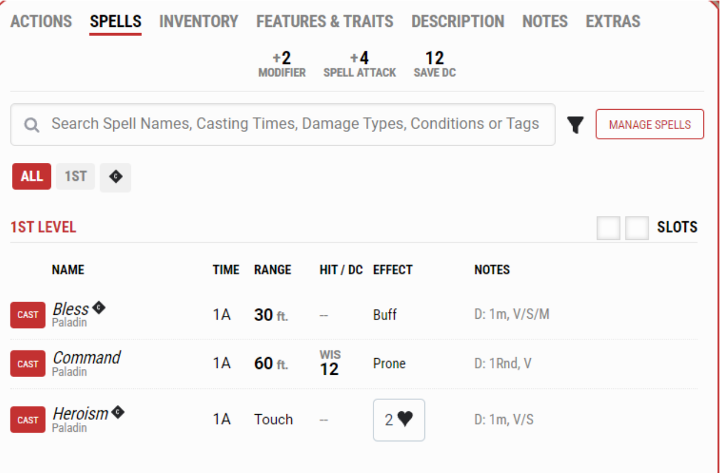Image resolution: width=720 pixels, height=473 pixels.
Task: Click Command notes D: 1Rnd, V
Action: (x=503, y=364)
